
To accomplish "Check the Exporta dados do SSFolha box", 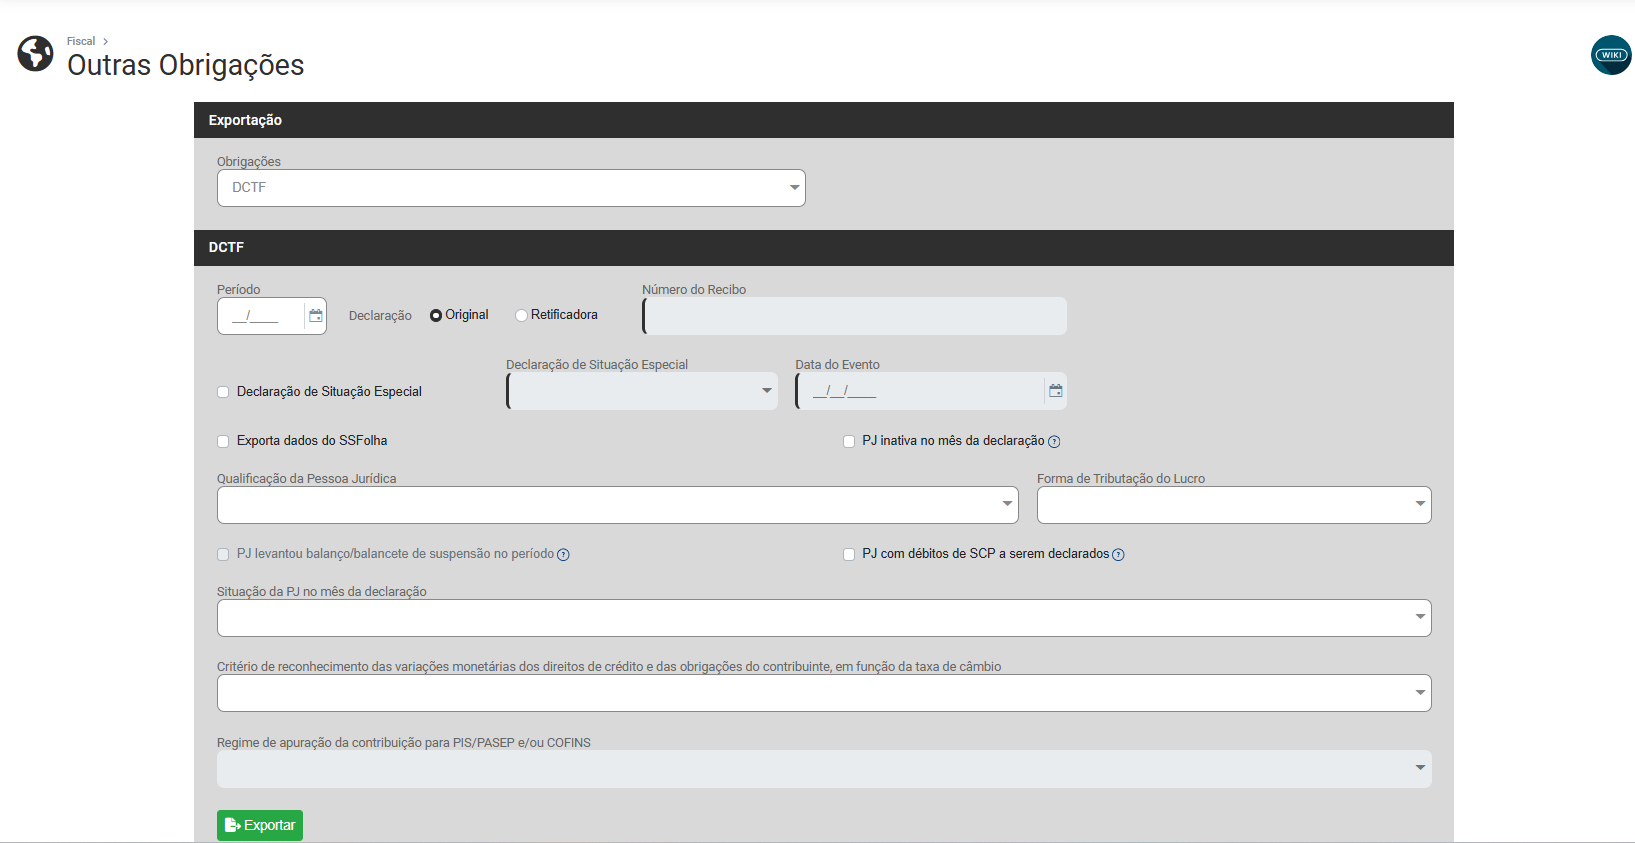I will click(223, 441).
